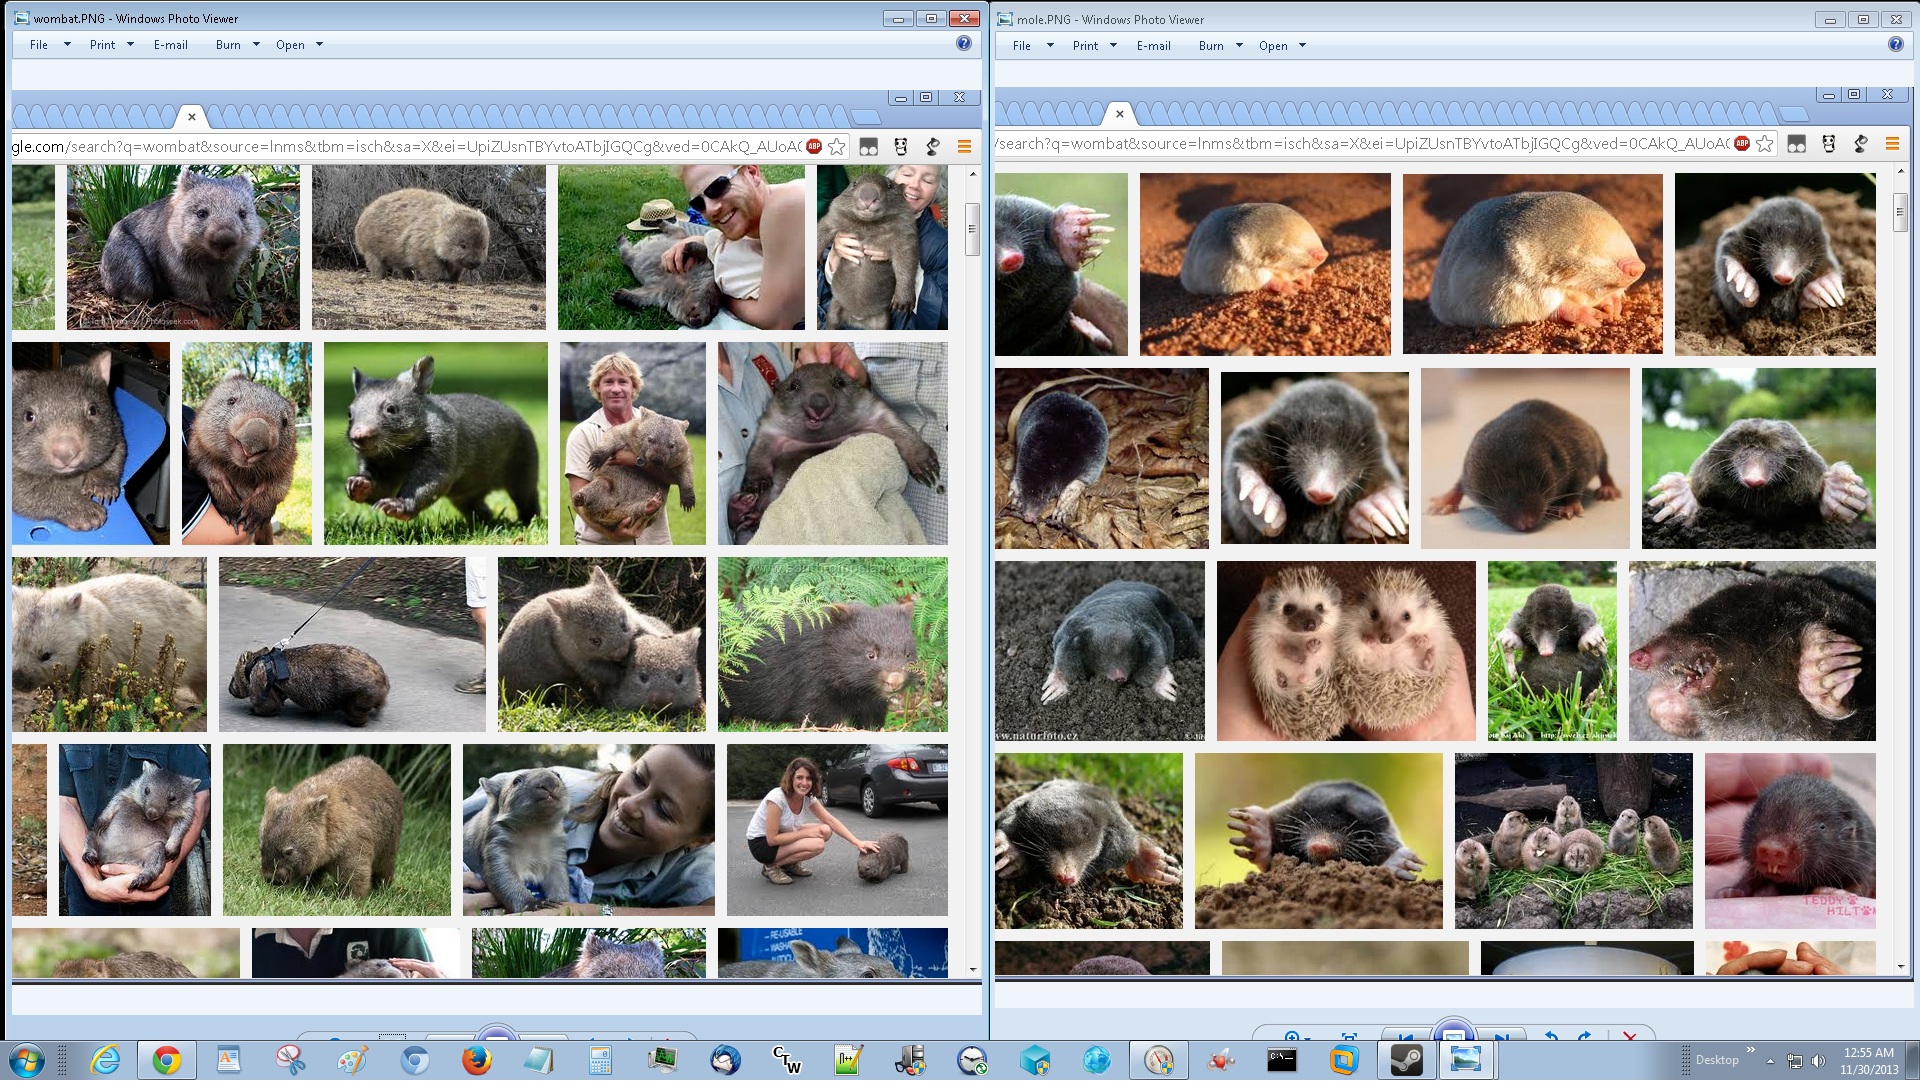Open the Command Prompt taskbar icon

1282,1060
